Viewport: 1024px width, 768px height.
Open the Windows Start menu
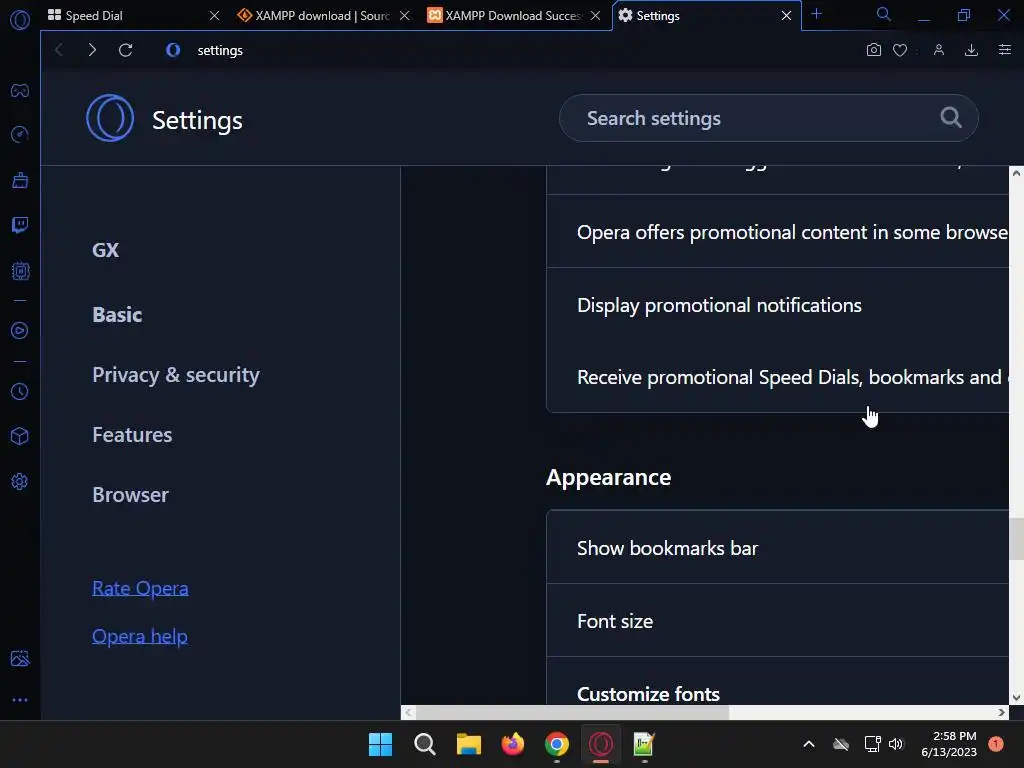click(x=380, y=744)
